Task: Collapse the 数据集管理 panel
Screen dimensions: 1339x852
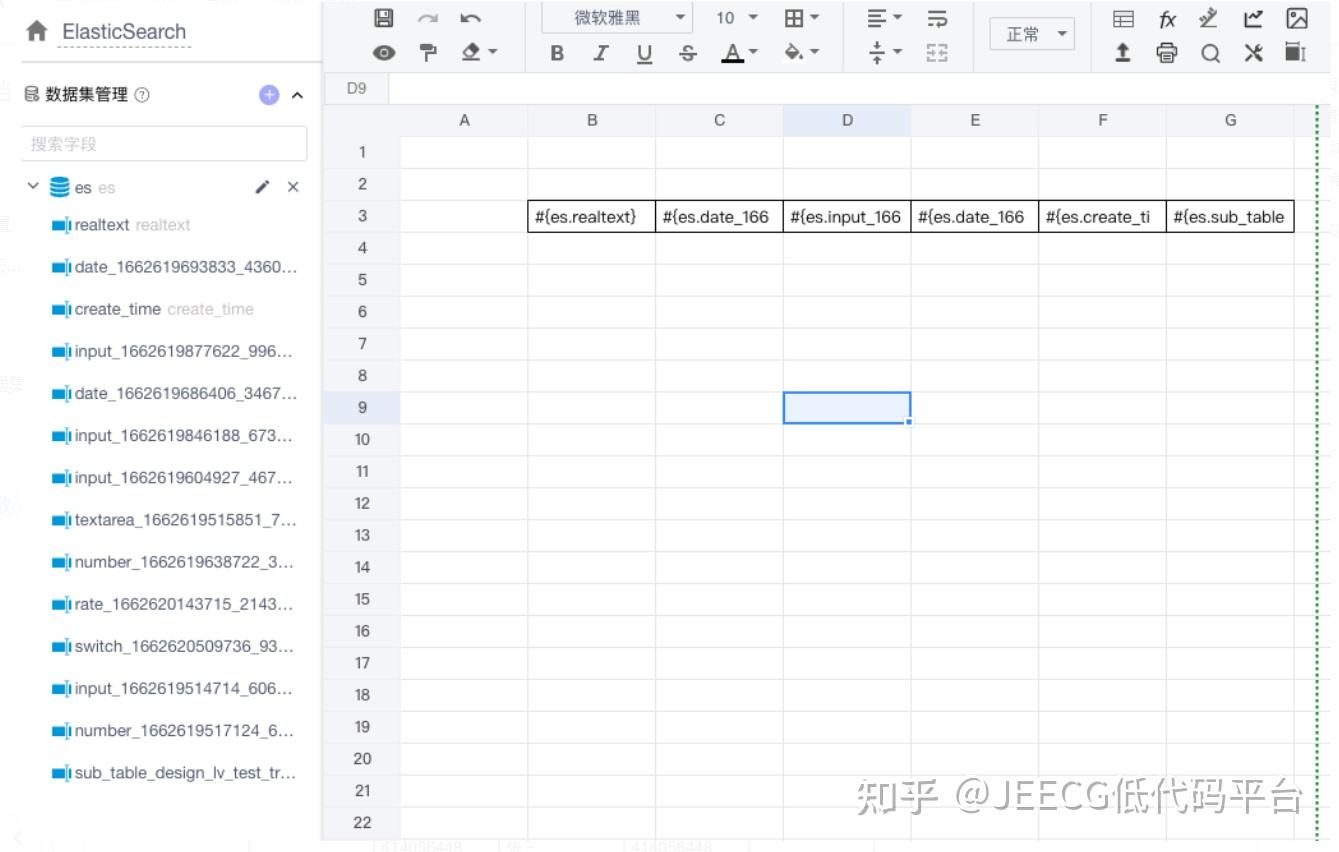Action: coord(297,95)
